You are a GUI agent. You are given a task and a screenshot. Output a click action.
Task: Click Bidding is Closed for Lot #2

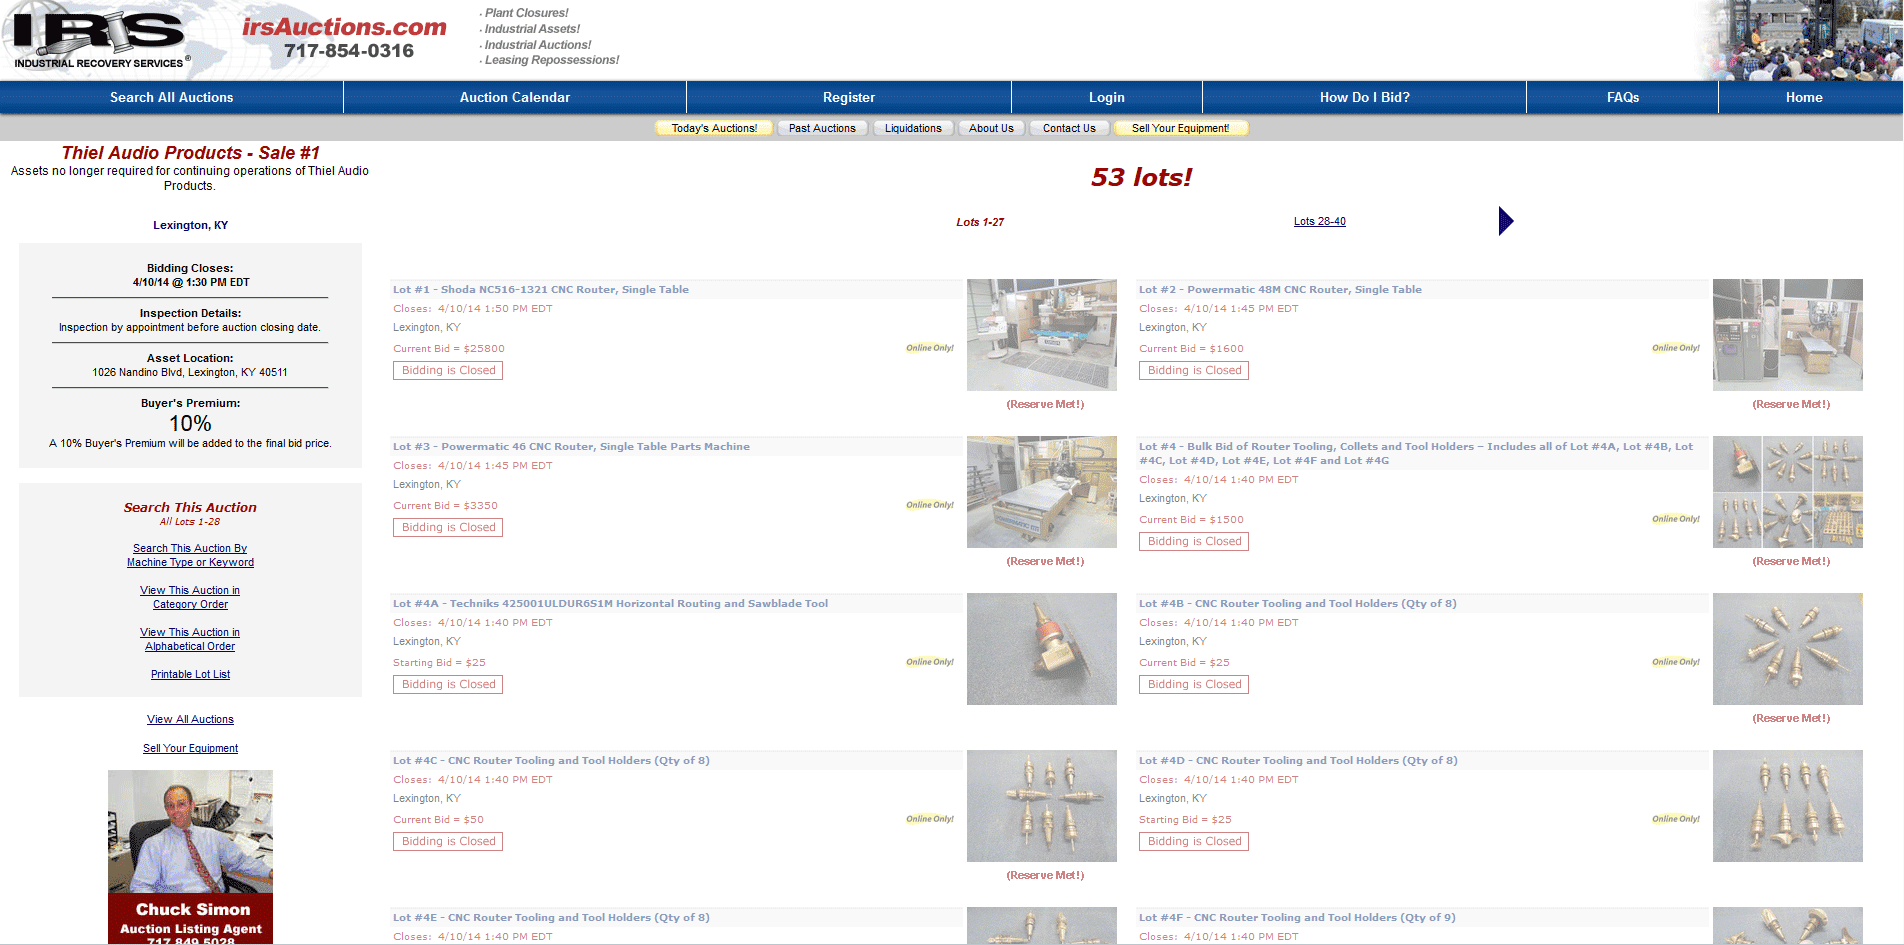[1194, 370]
